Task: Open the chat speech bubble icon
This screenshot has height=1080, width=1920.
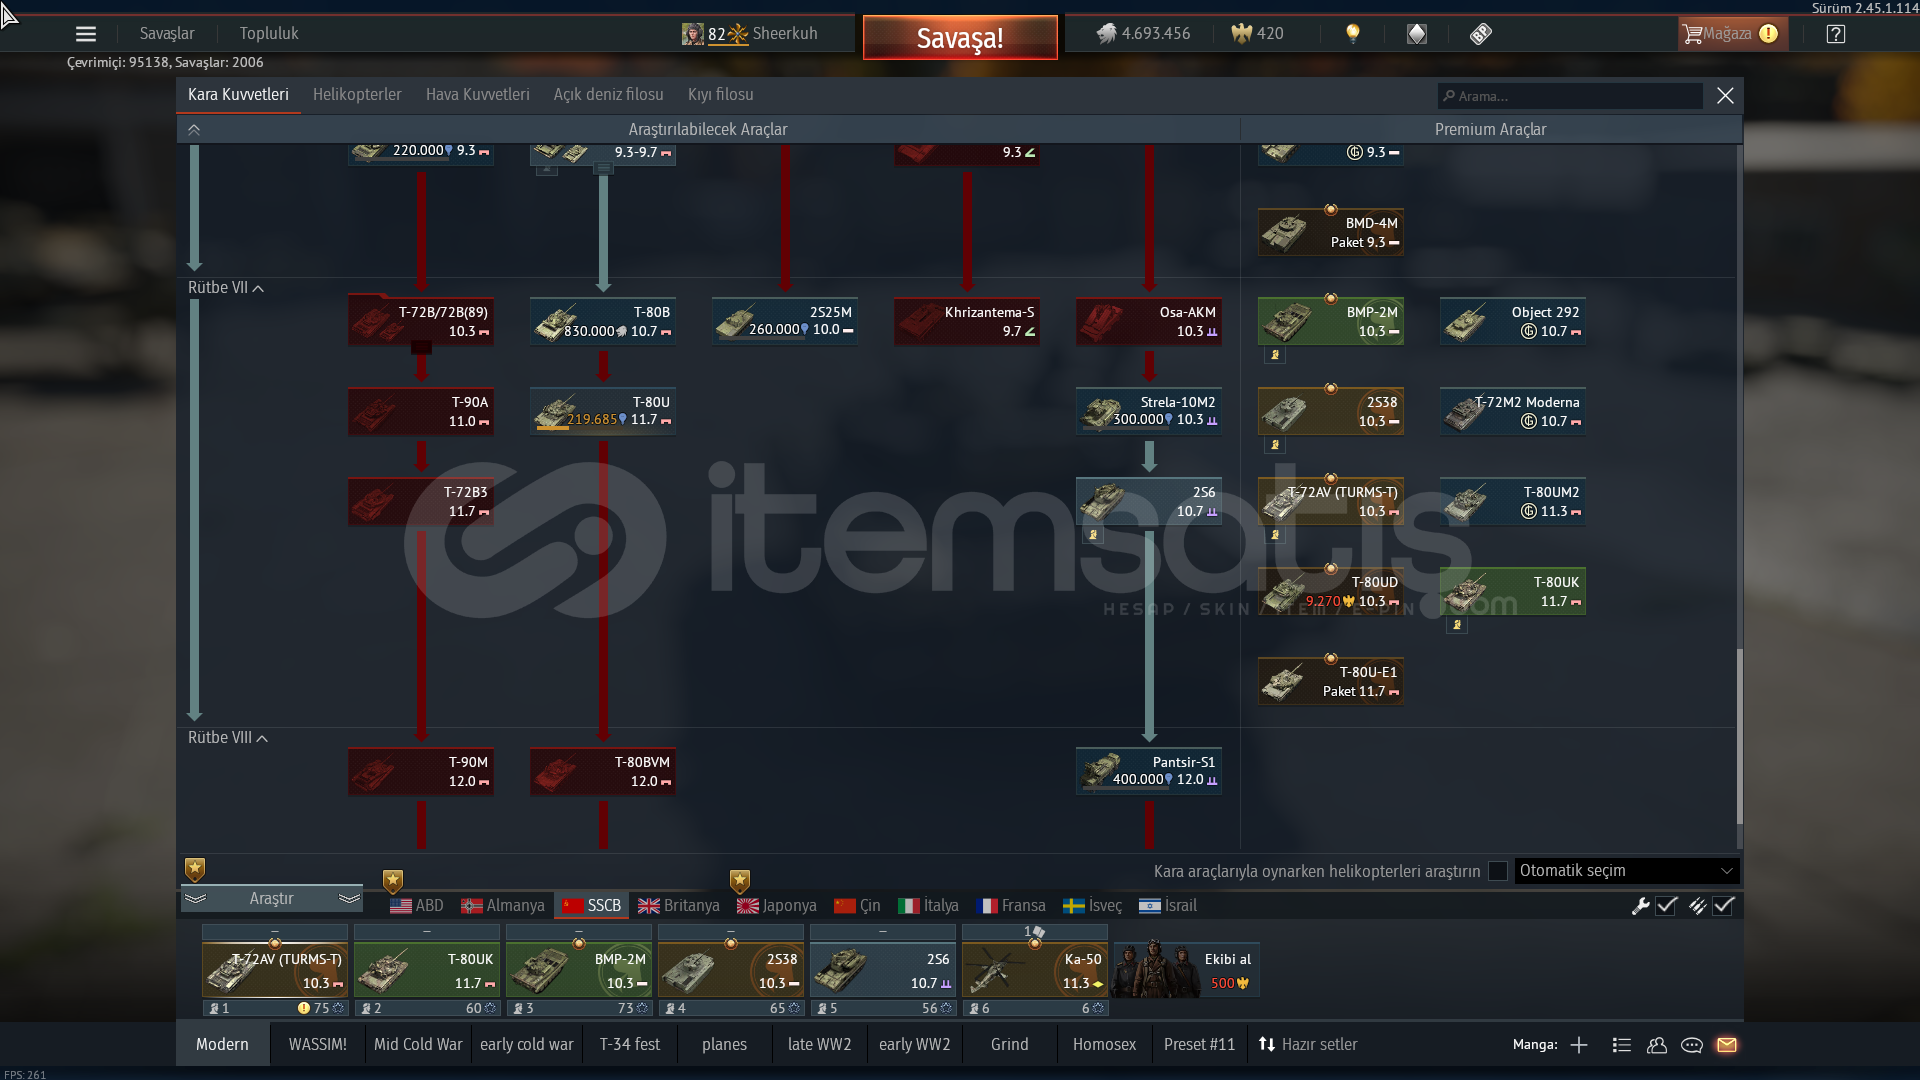Action: click(x=1692, y=1045)
